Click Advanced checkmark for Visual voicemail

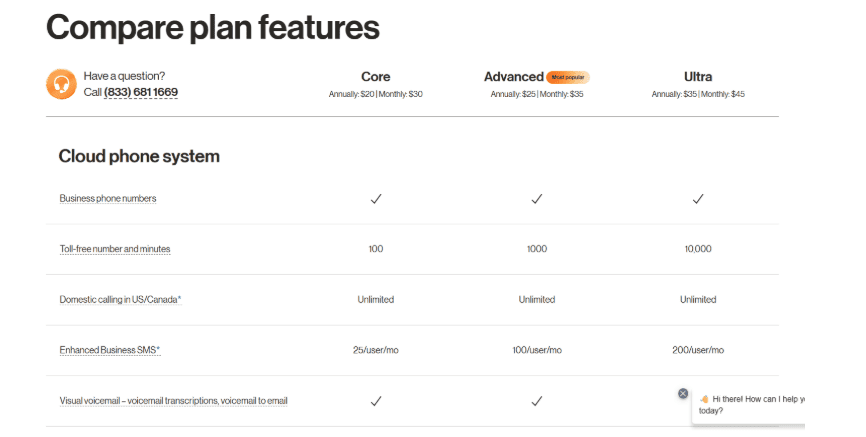pos(537,401)
